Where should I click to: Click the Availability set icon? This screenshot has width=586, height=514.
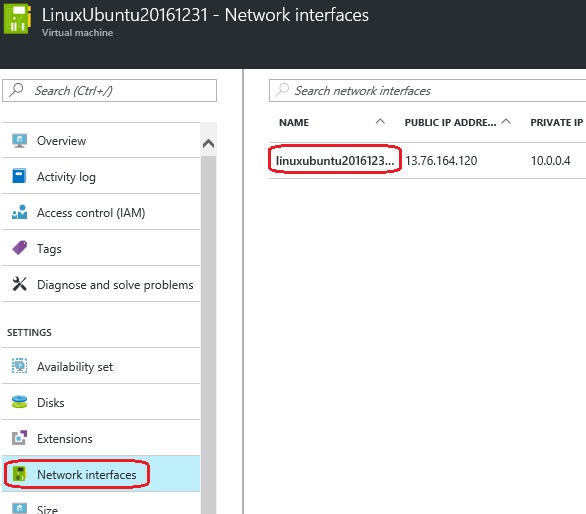[19, 366]
